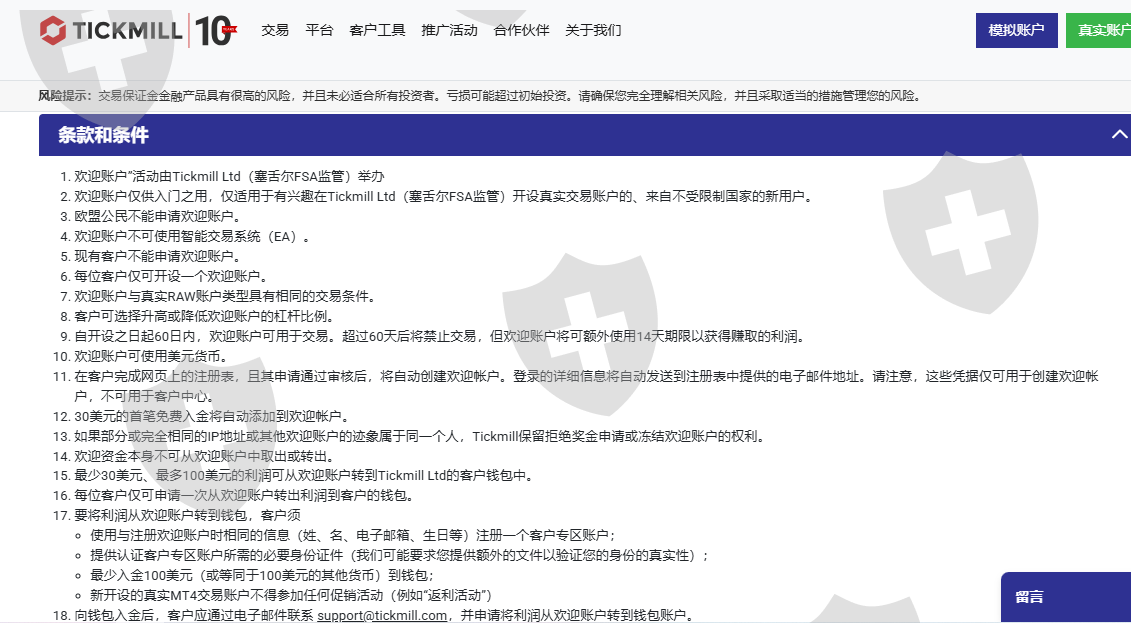Click term 11 about 注册表 and 电子邮件地址
1131x623 pixels.
(x=586, y=386)
